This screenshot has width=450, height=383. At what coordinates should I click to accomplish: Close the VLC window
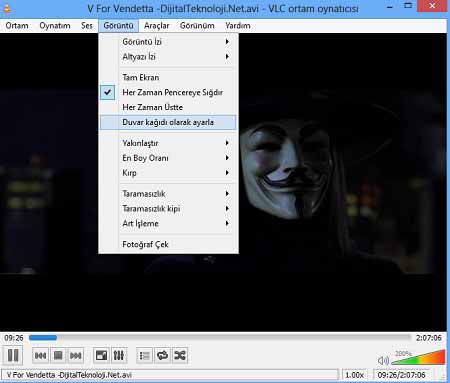point(432,6)
